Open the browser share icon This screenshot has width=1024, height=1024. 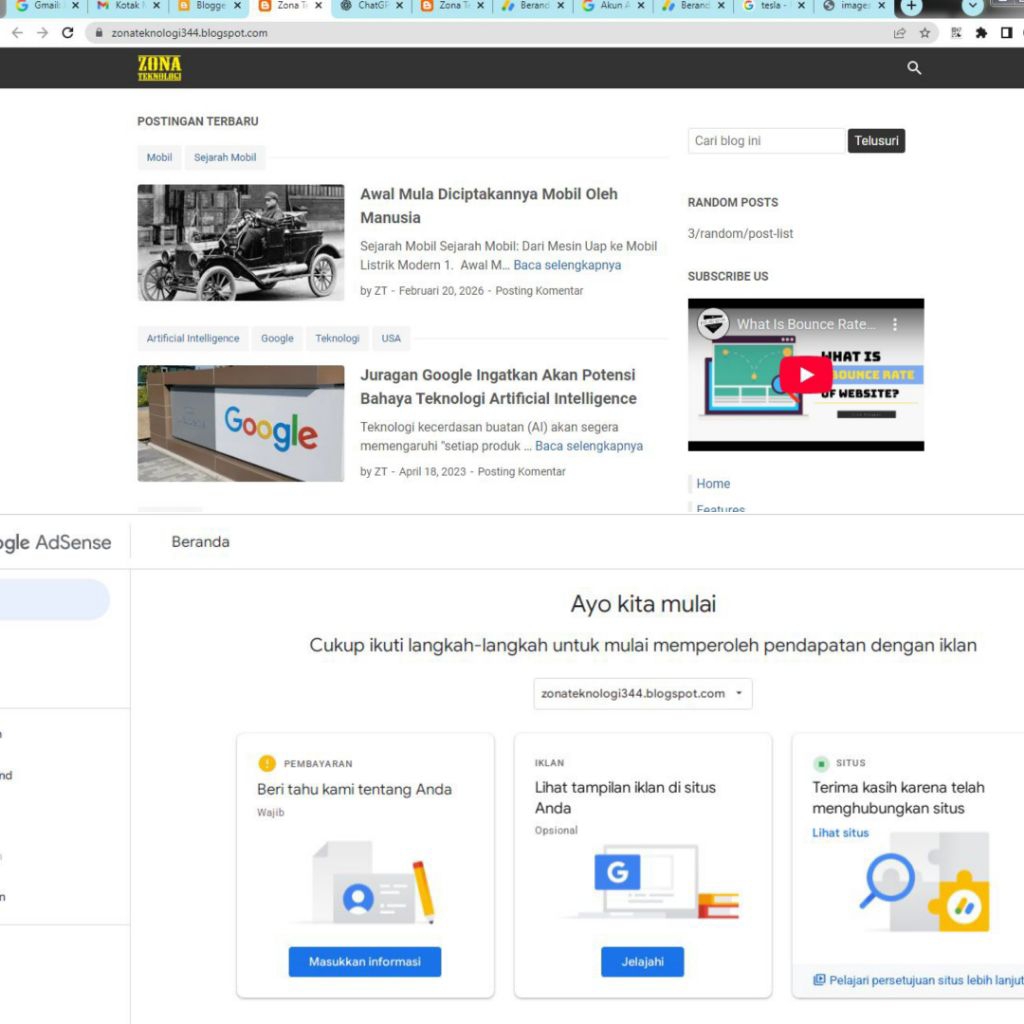(x=902, y=31)
